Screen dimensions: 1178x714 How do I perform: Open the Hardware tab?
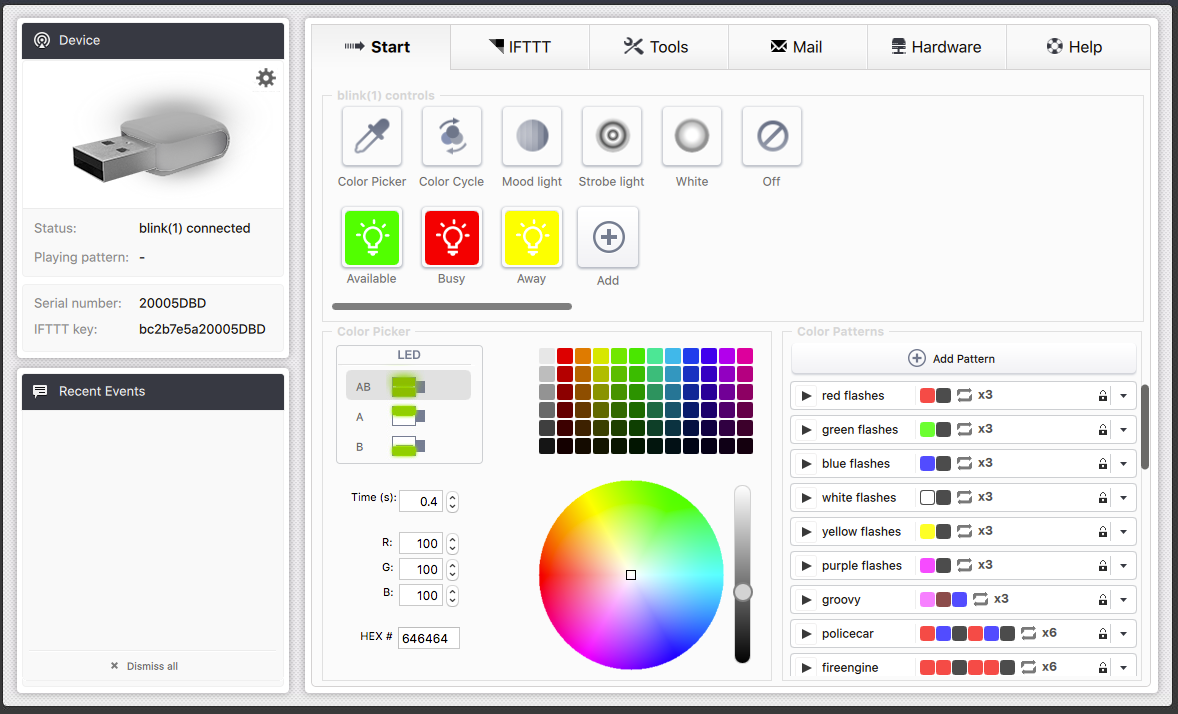click(x=936, y=47)
